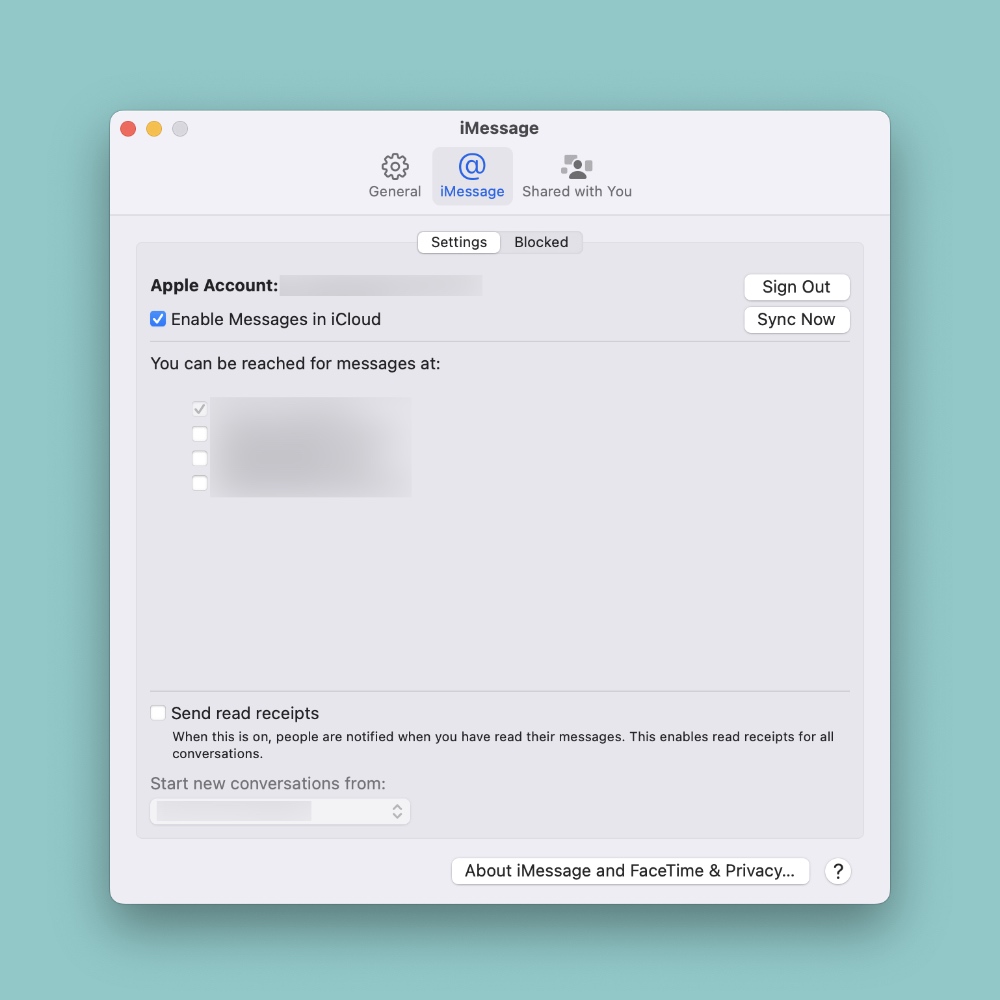1000x1000 pixels.
Task: Click the grayed checked first address checkbox
Action: (200, 409)
